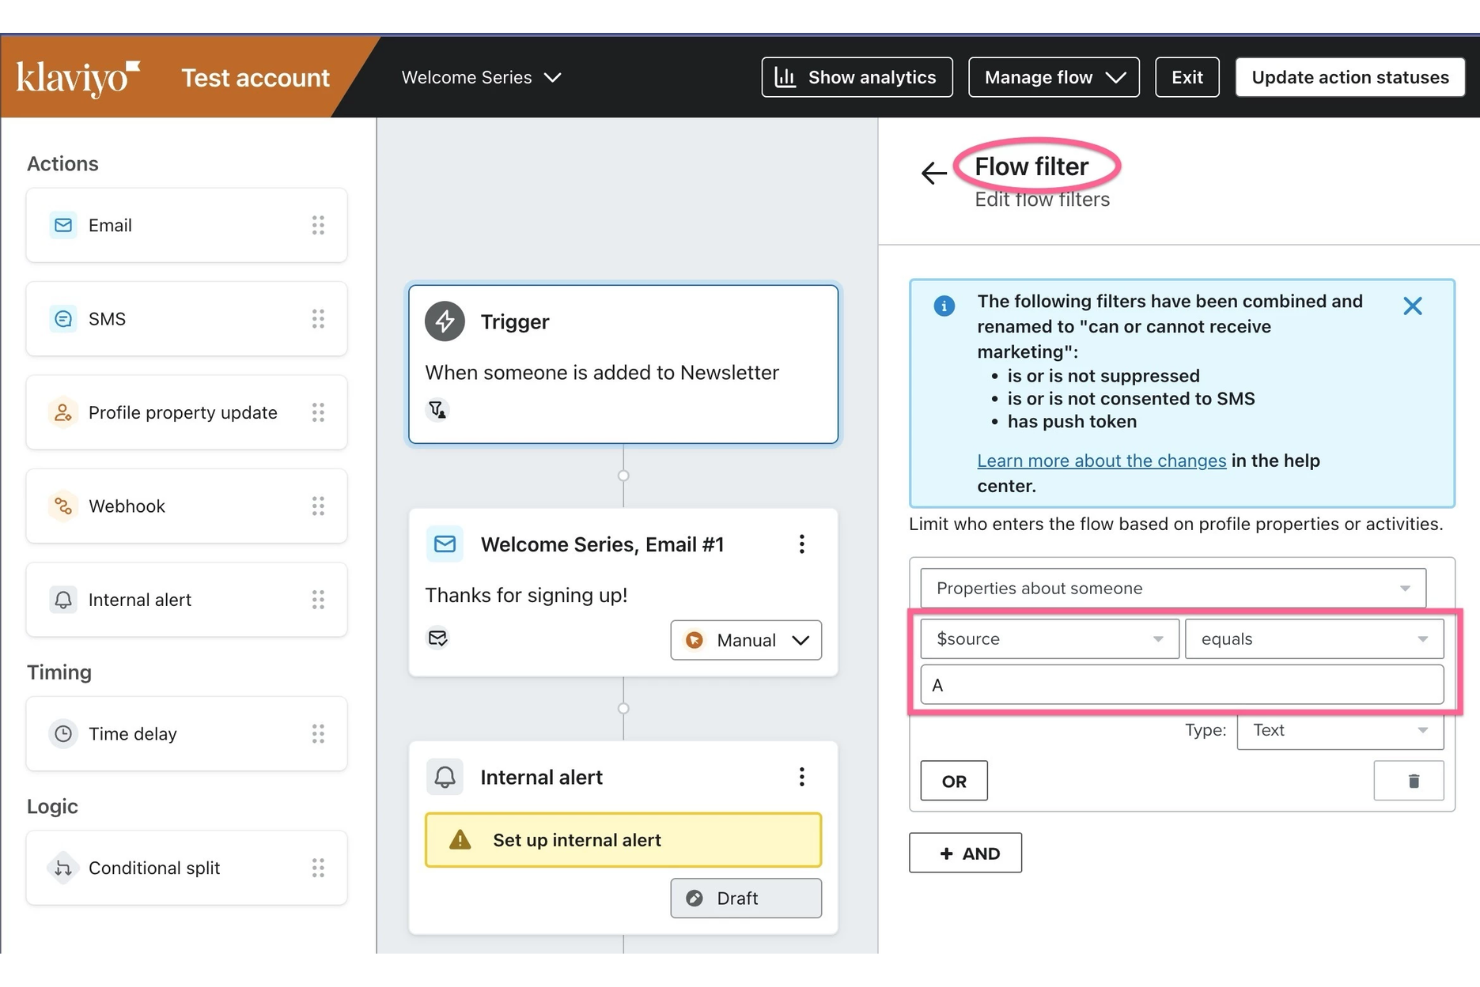Open three-dot menu on Welcome Series Email #1

(801, 544)
